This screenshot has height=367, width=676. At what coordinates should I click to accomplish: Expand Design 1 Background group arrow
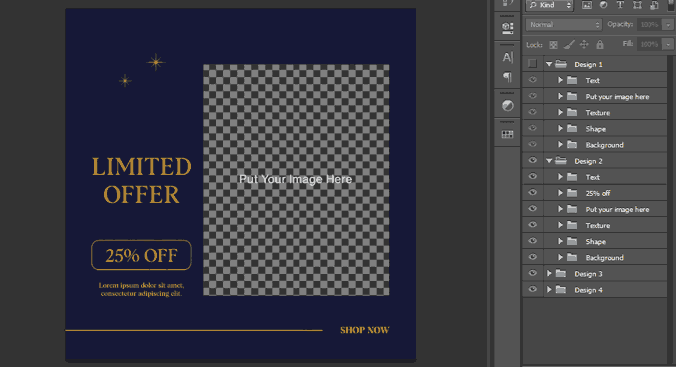click(560, 145)
